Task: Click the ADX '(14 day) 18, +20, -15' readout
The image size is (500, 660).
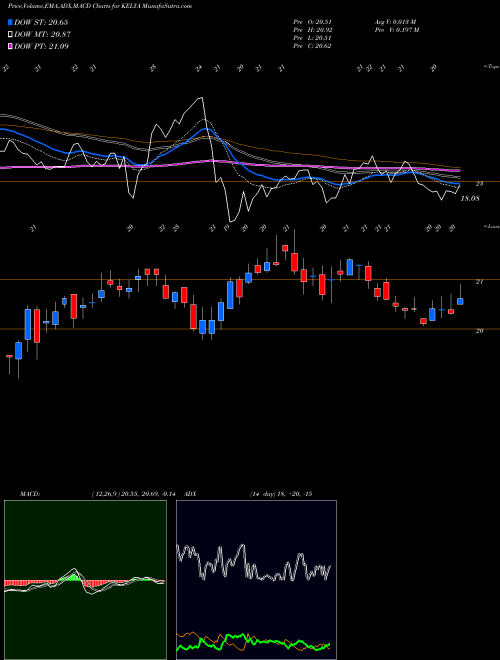Action: pos(281,494)
